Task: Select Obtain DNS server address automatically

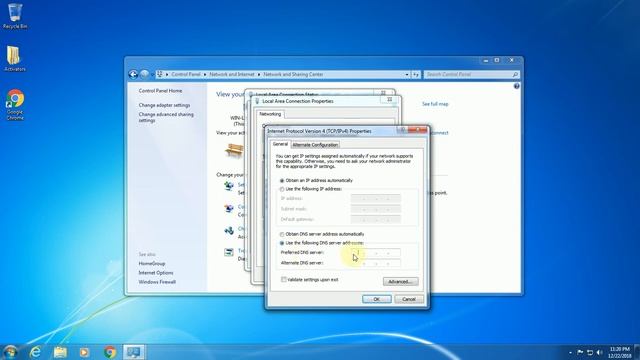Action: (x=282, y=234)
